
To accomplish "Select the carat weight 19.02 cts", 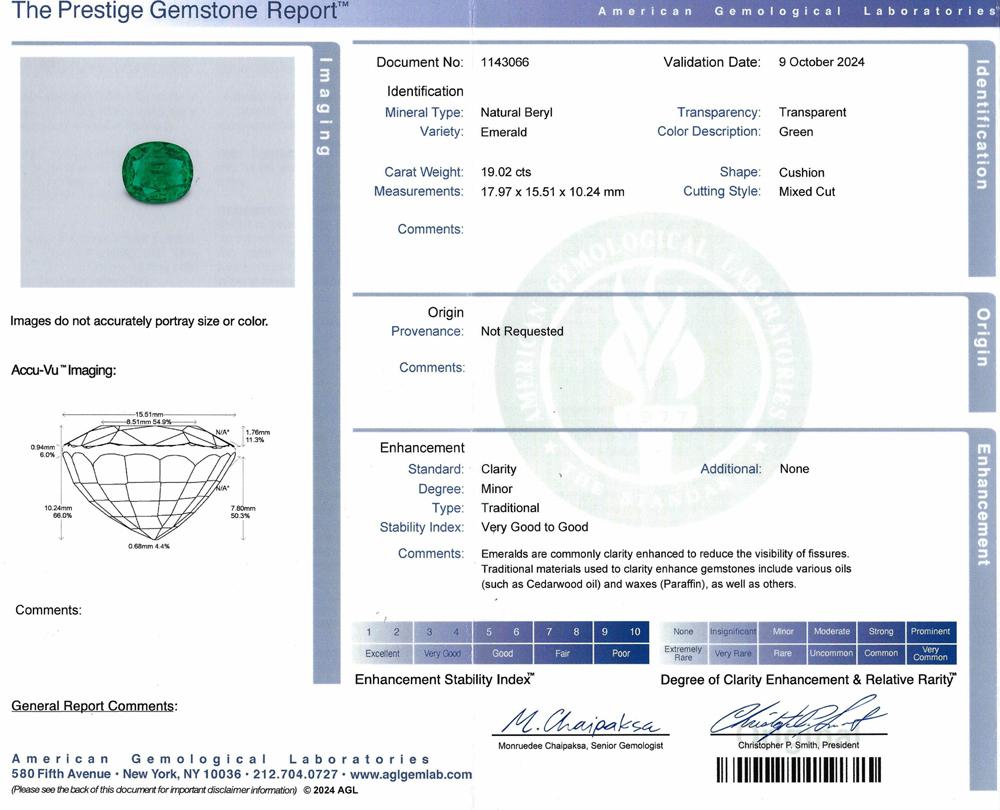I will click(506, 172).
